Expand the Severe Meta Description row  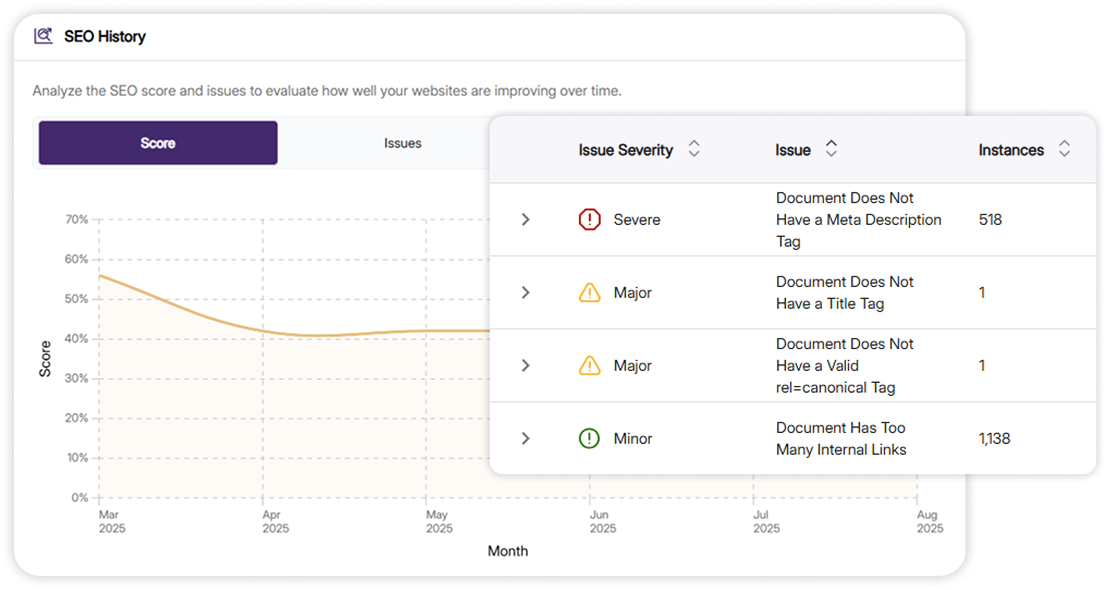coord(526,219)
